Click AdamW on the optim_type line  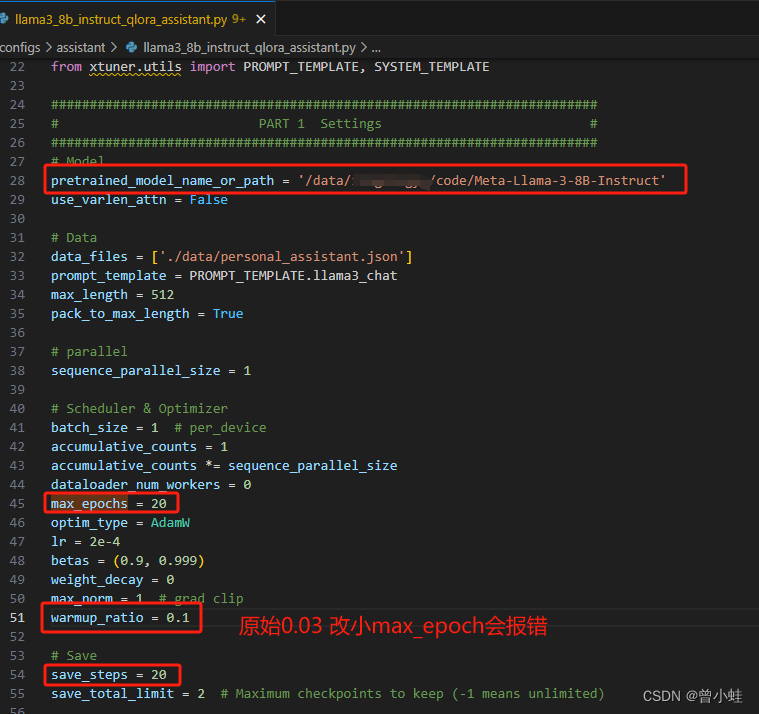pos(170,523)
